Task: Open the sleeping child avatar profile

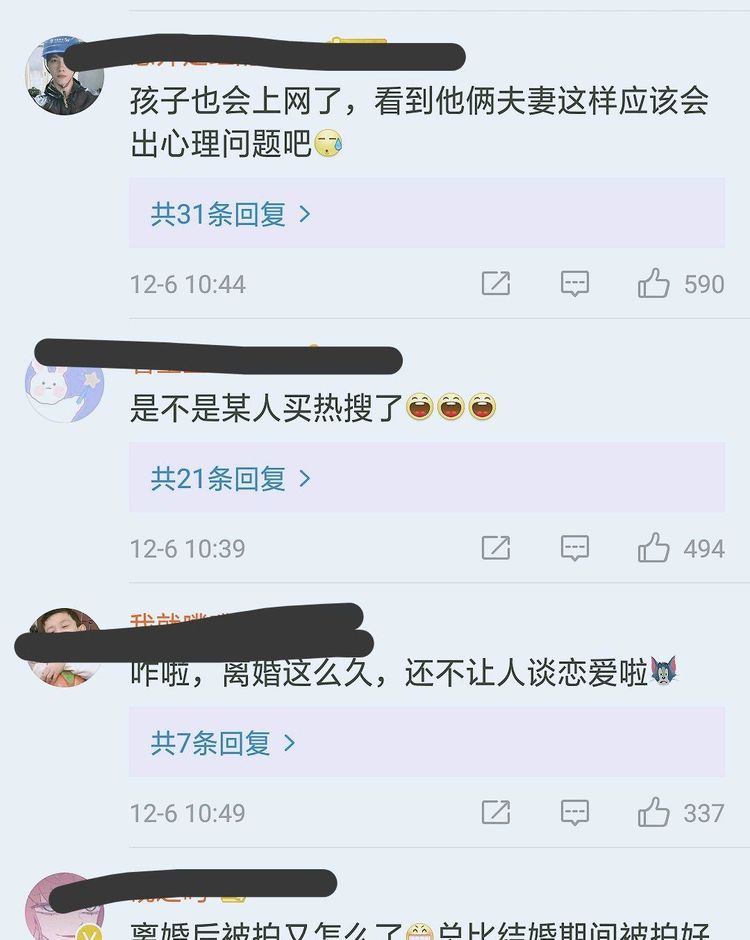Action: (64, 647)
